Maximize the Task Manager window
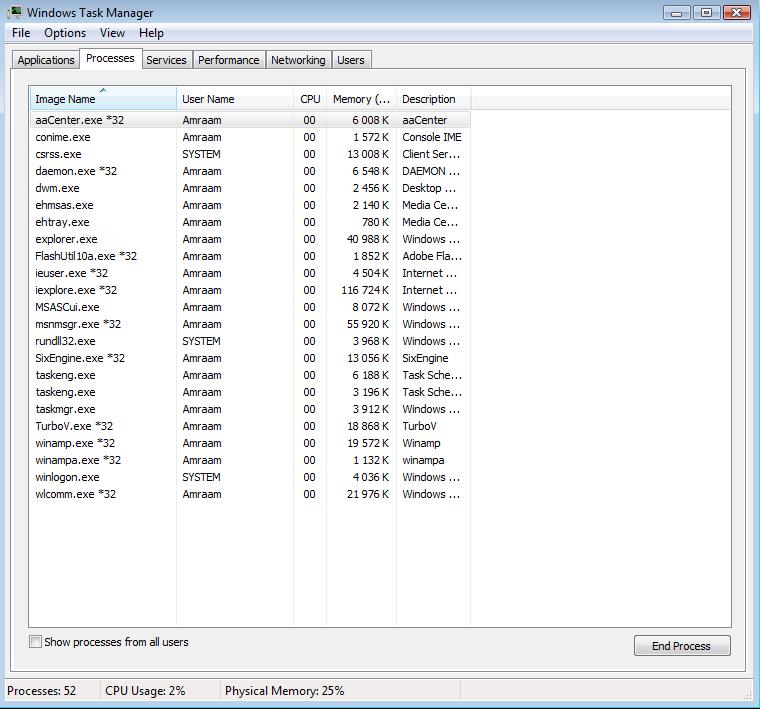 point(707,13)
